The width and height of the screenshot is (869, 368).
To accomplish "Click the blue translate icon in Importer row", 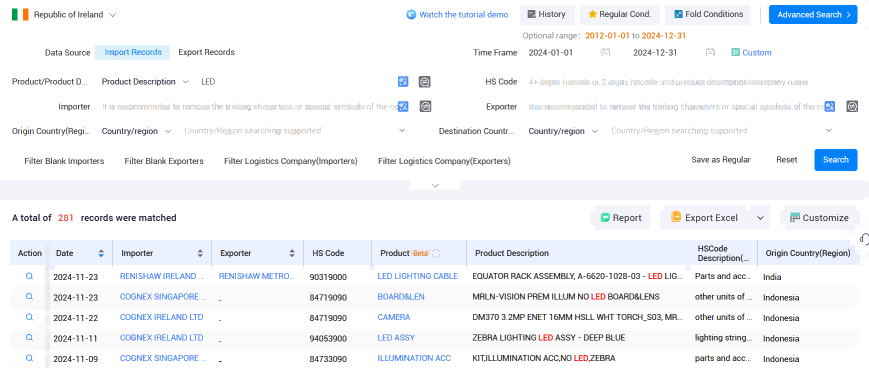I will click(x=403, y=106).
